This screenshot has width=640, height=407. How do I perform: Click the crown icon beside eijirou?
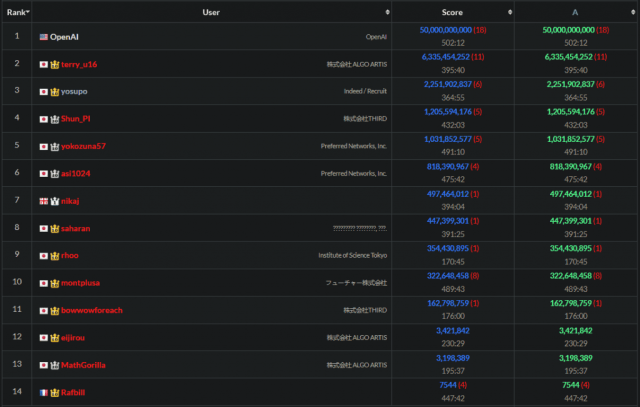55,338
